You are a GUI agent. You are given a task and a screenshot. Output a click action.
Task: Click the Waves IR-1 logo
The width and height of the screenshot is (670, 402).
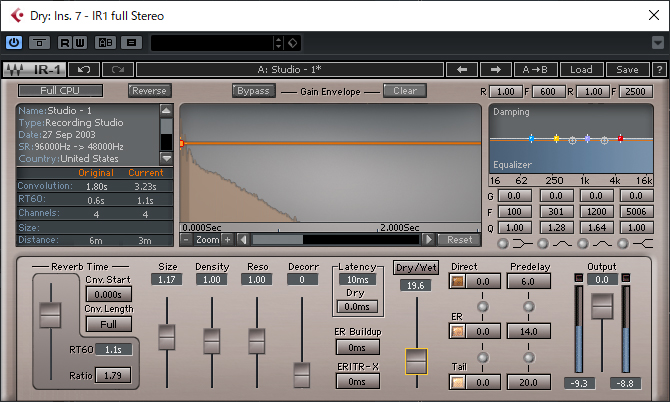click(x=35, y=70)
